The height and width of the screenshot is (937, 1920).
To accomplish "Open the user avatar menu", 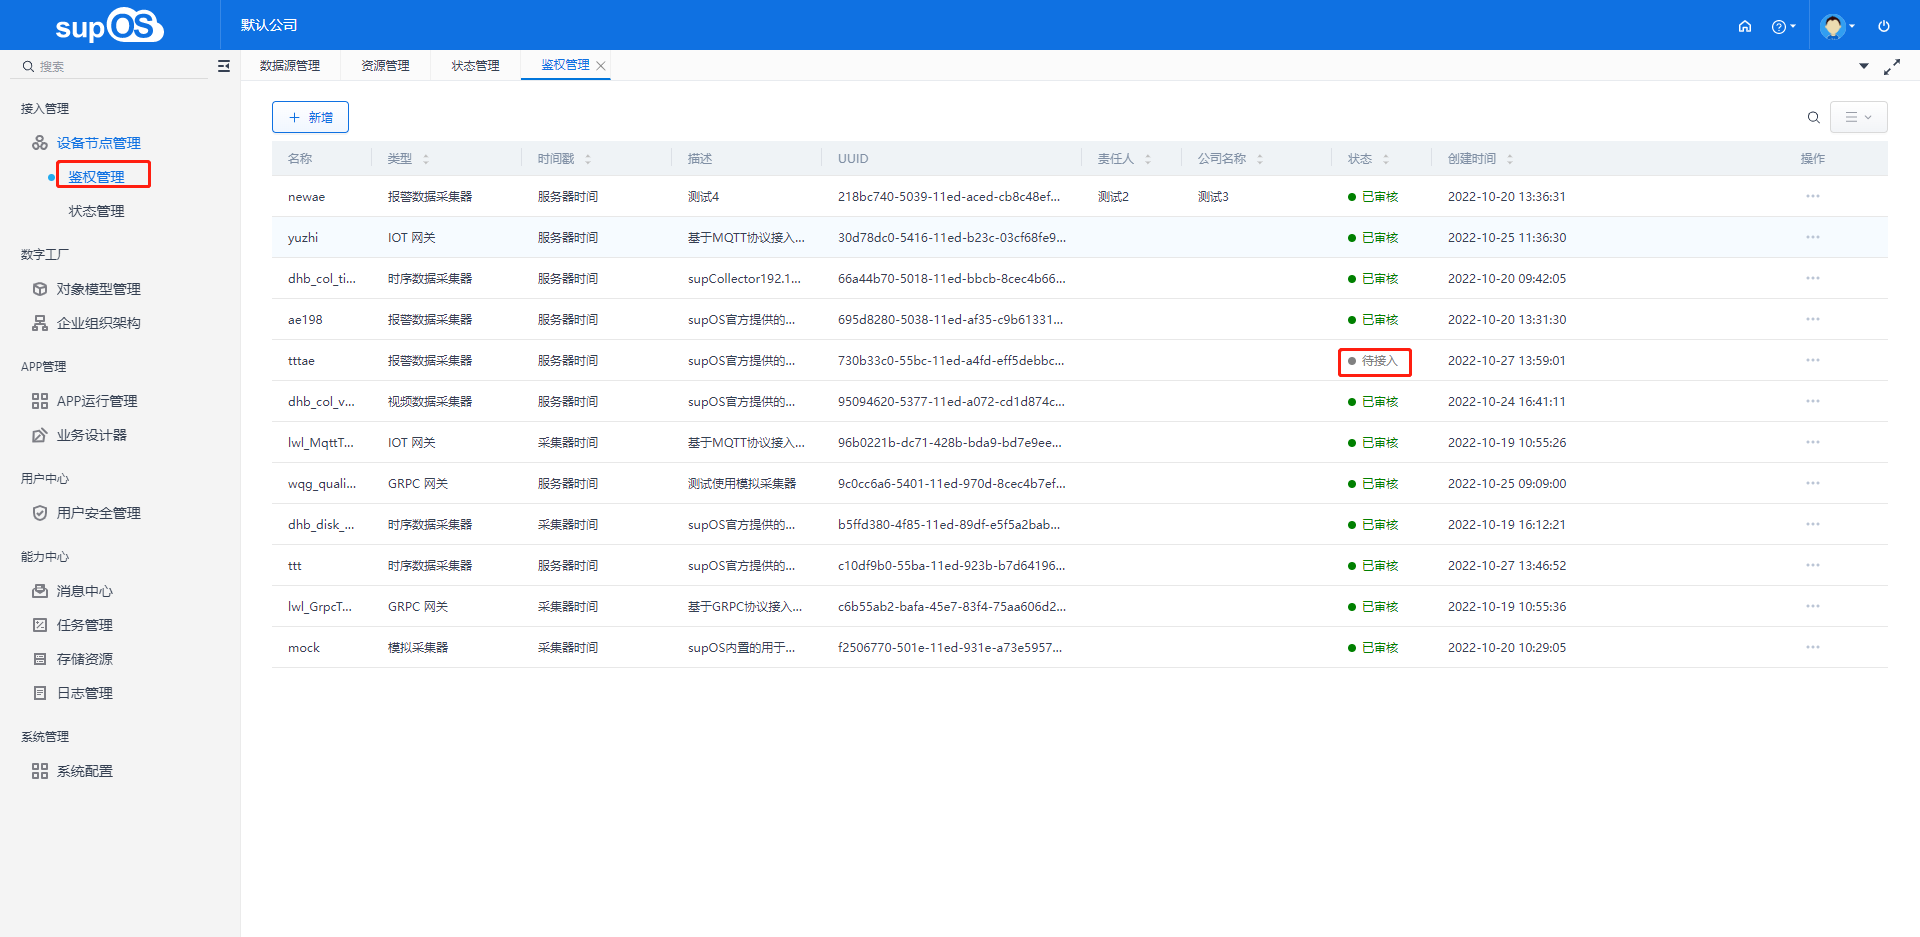I will pyautogui.click(x=1836, y=26).
